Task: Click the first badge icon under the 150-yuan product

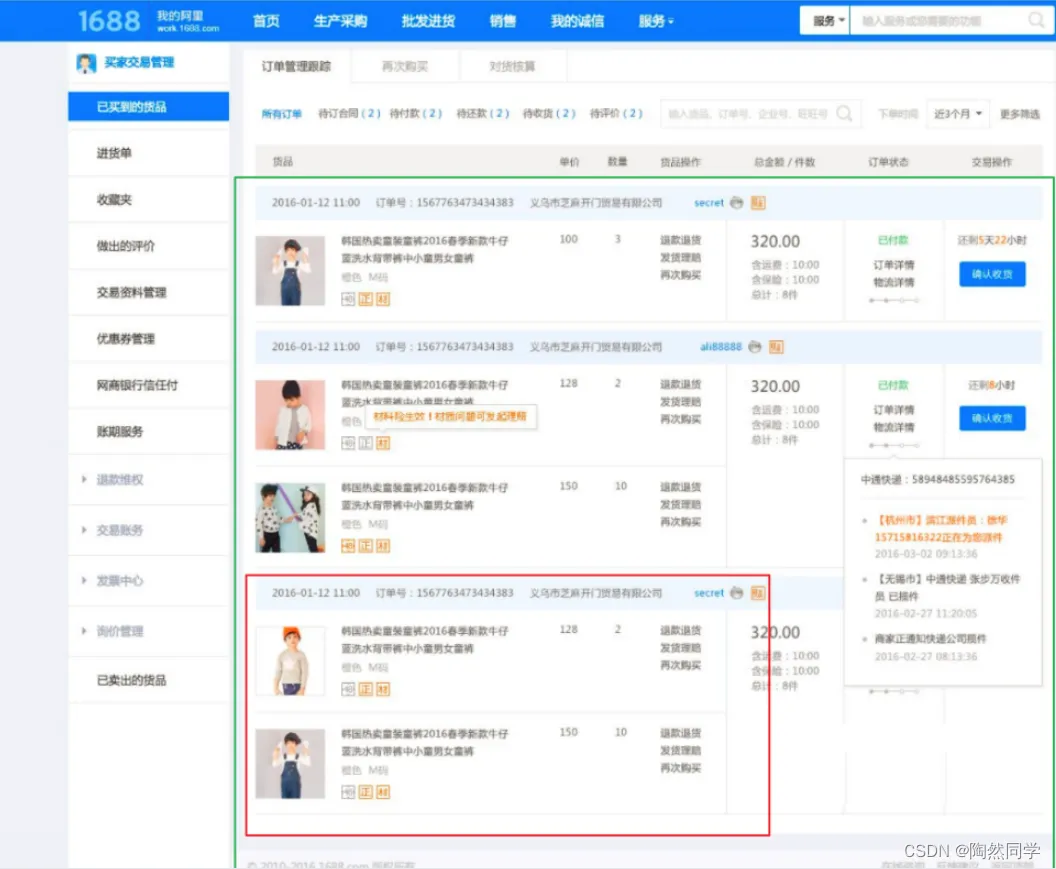Action: tap(348, 545)
